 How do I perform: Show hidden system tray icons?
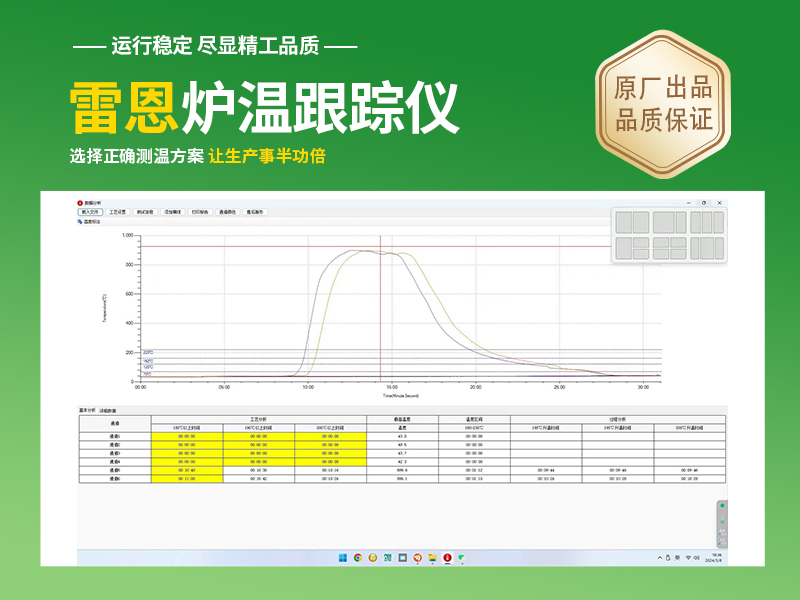coord(658,557)
